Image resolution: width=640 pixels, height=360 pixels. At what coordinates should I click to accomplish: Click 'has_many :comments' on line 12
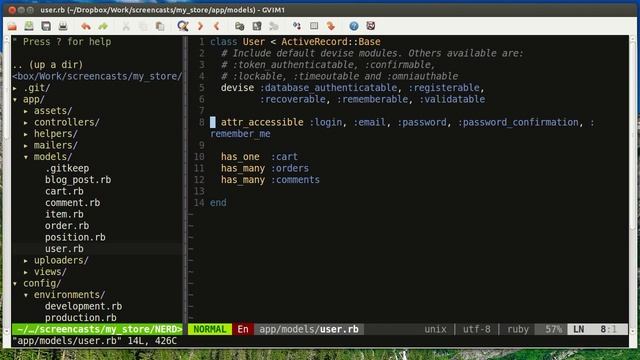(270, 180)
